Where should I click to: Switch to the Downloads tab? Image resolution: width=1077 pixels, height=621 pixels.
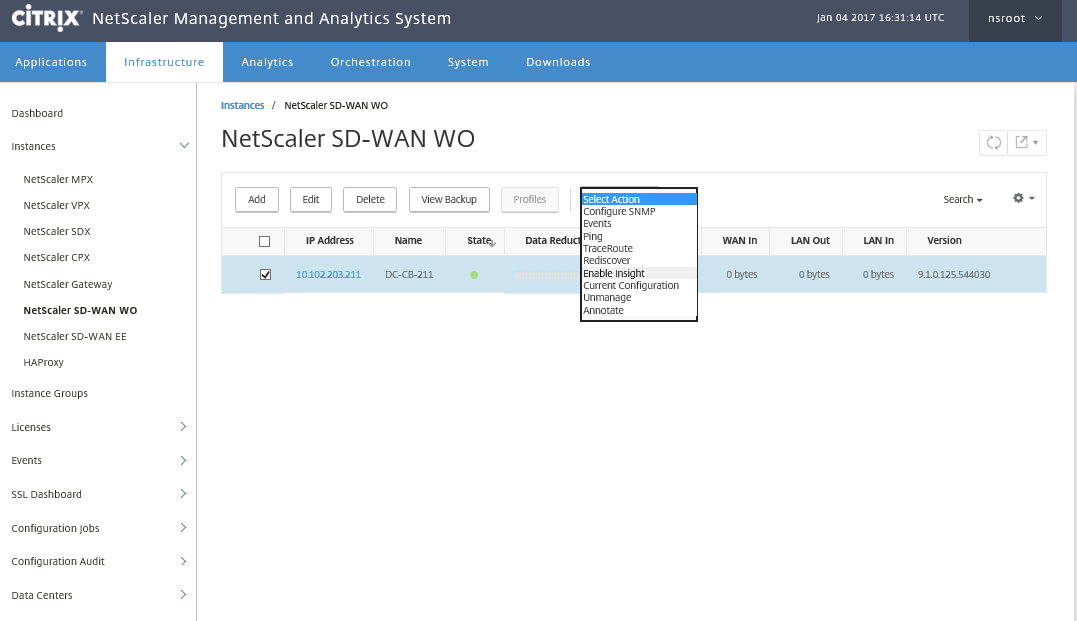(x=558, y=62)
